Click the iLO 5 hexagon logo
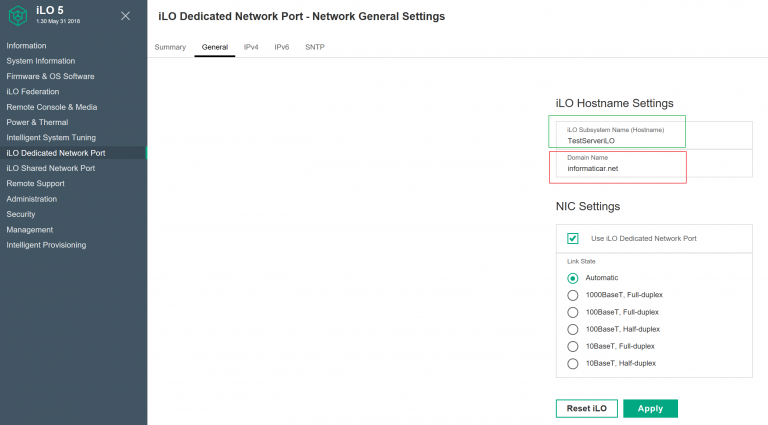This screenshot has height=425, width=768. tap(18, 17)
